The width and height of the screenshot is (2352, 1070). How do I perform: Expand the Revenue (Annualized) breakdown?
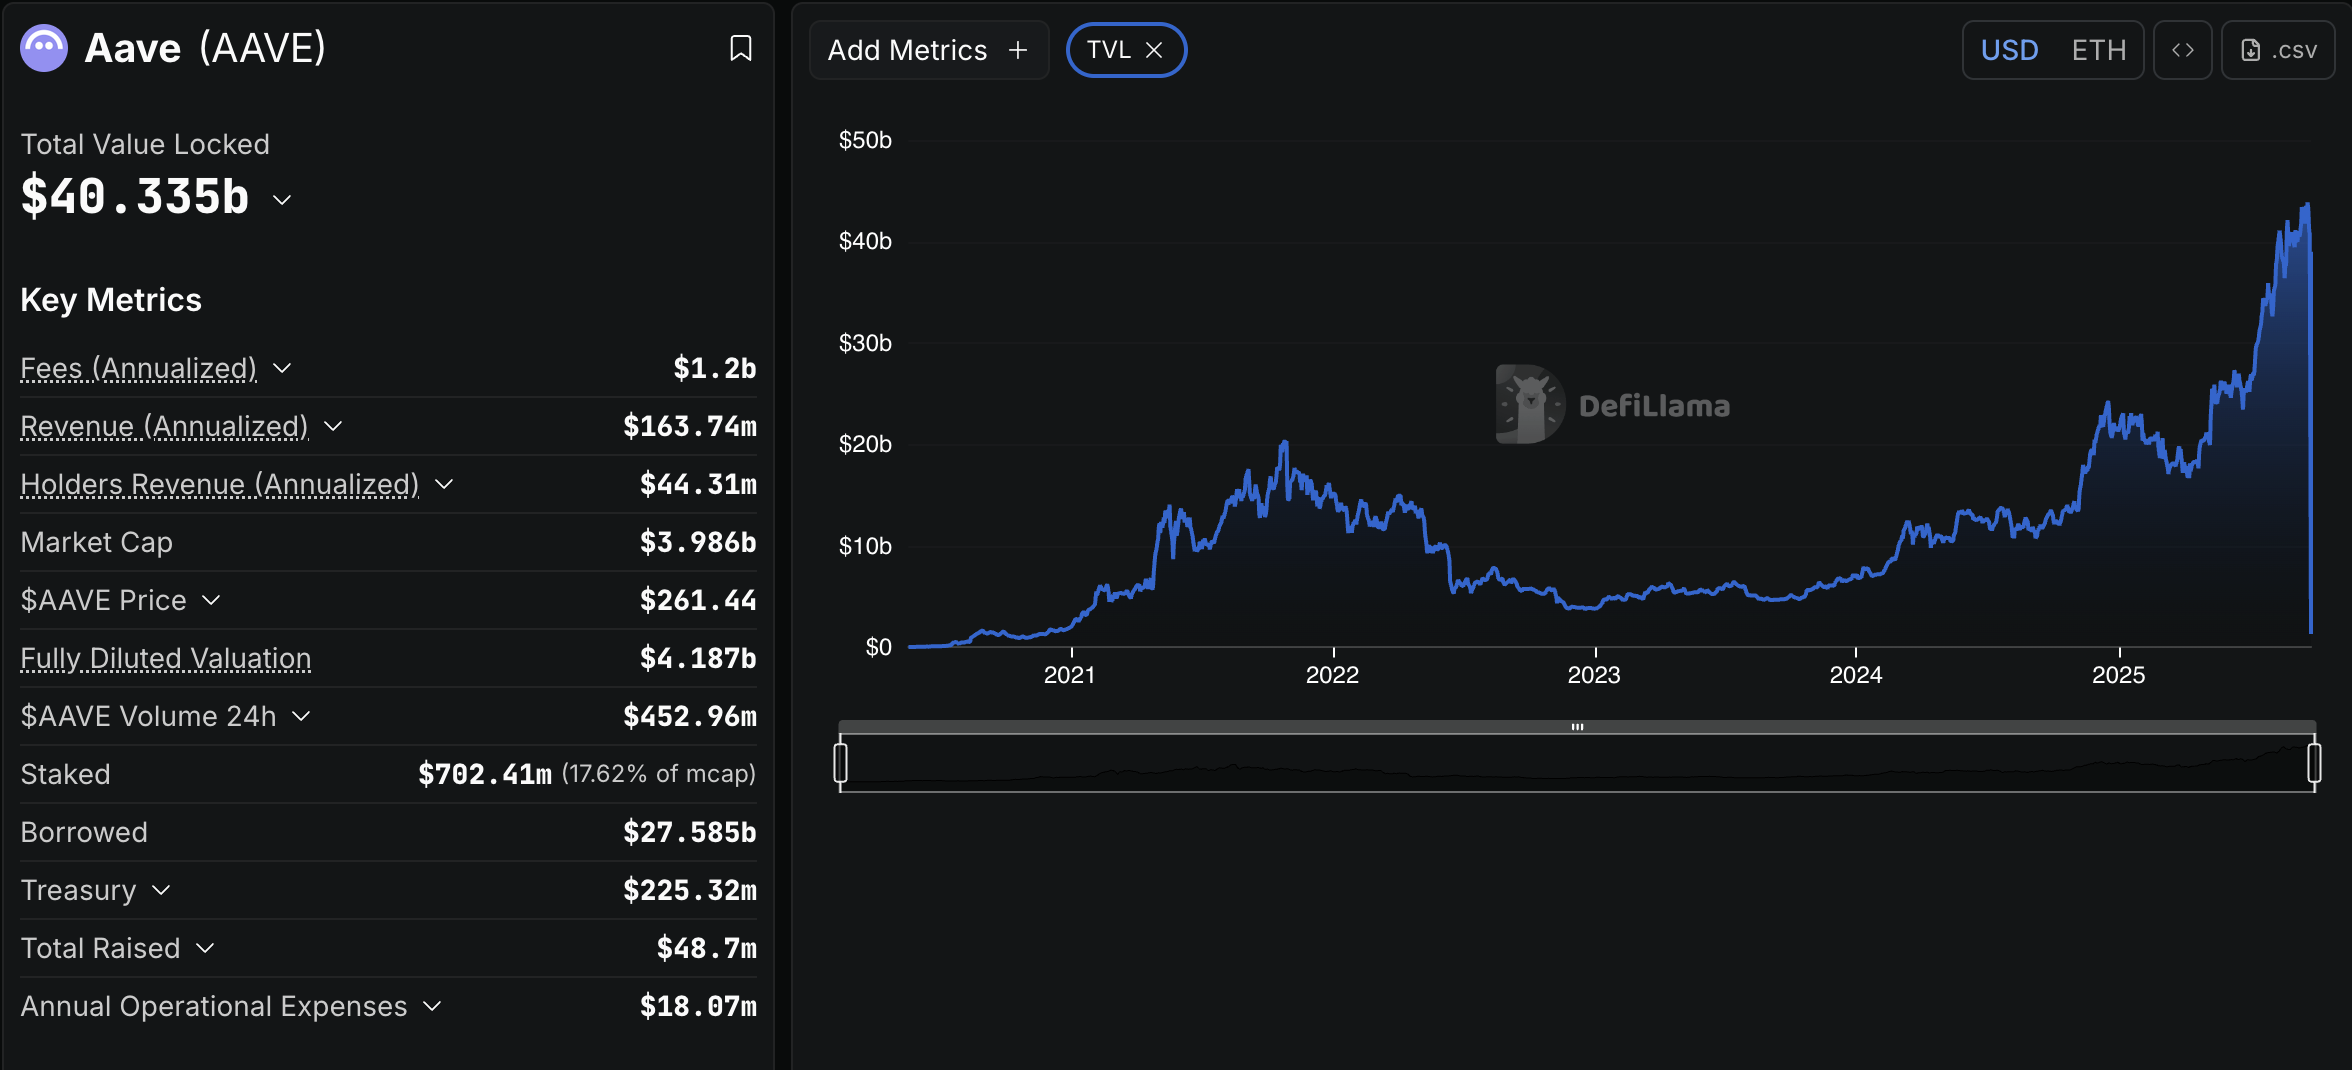334,426
